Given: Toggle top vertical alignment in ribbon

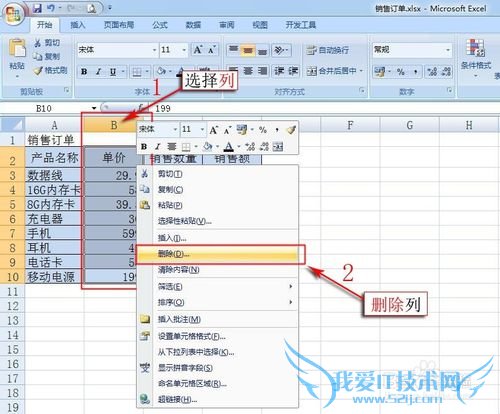Looking at the screenshot, I should click(233, 50).
